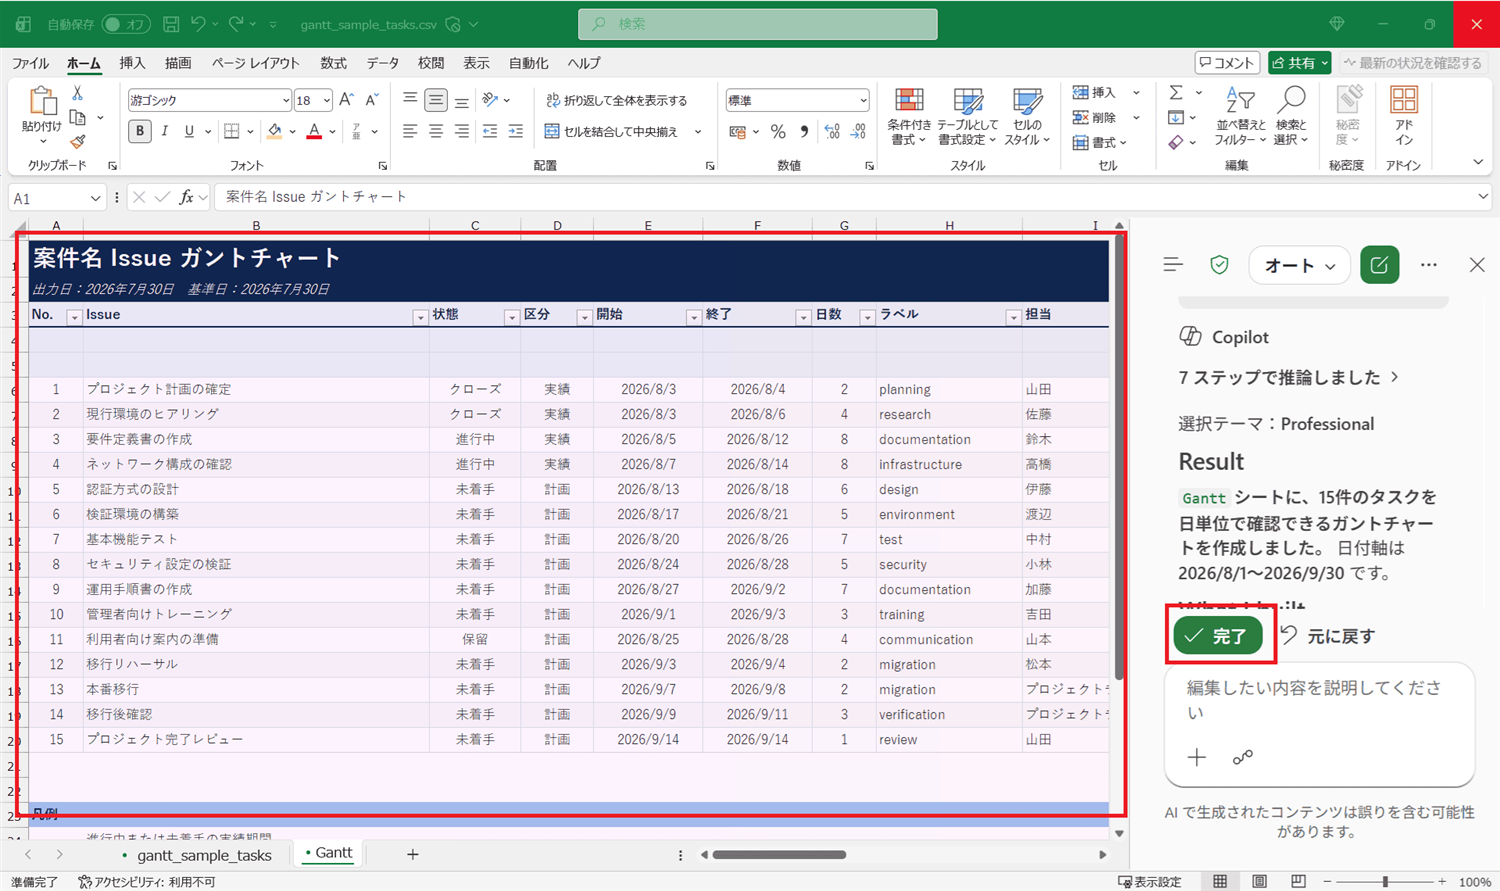Click the Increase Decimal icon
This screenshot has height=891, width=1500.
tap(832, 132)
